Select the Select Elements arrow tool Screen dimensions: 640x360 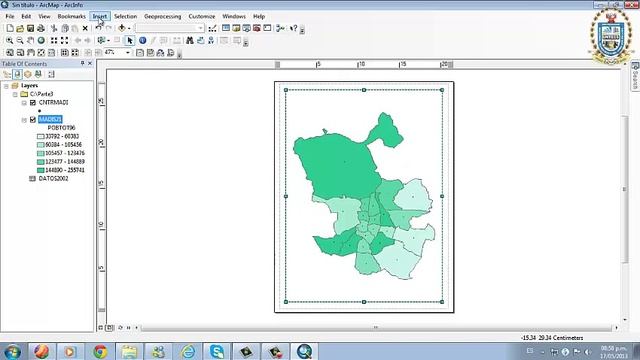130,40
